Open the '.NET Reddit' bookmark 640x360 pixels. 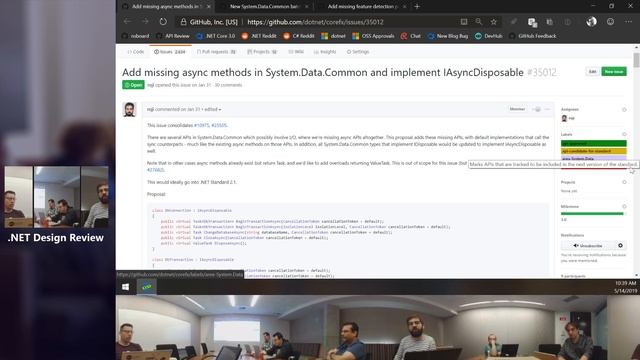coord(259,36)
